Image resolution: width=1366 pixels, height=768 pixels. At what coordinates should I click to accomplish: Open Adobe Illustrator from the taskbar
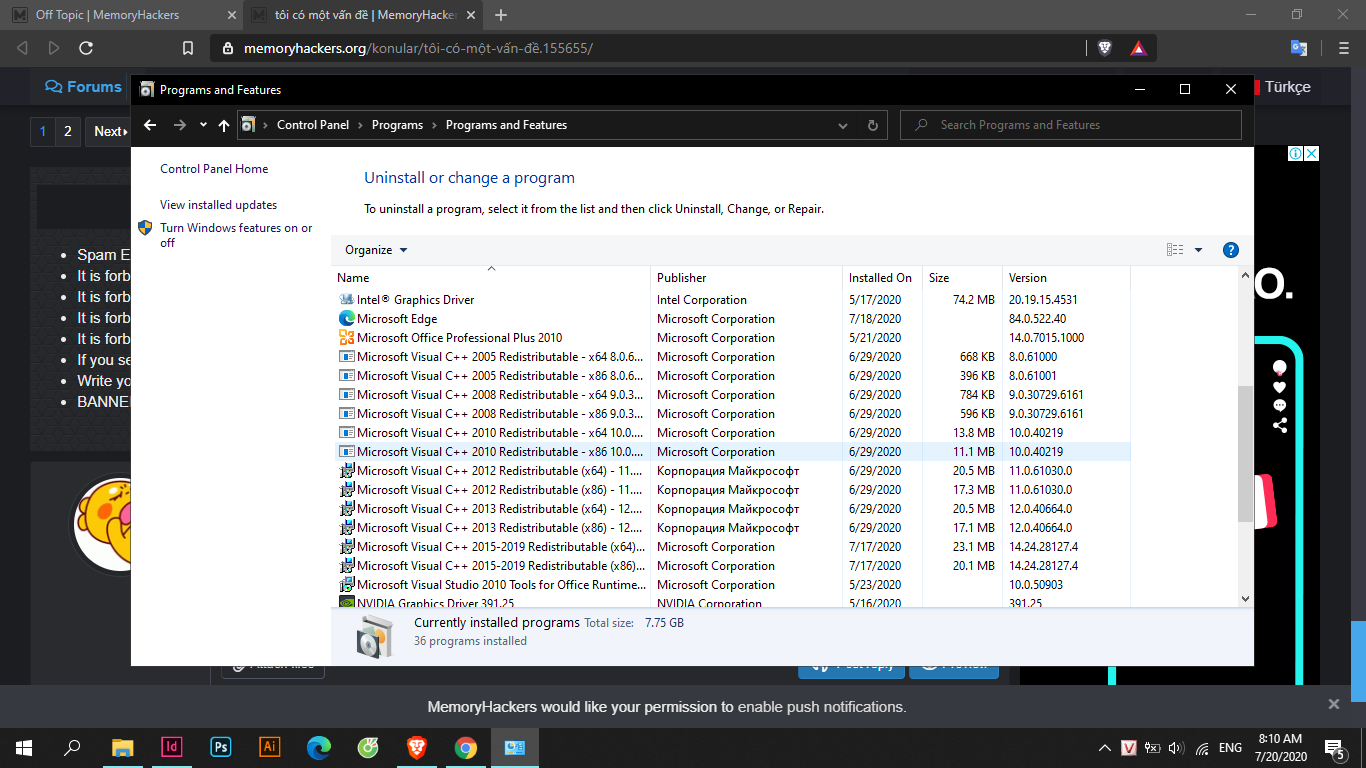click(x=269, y=747)
